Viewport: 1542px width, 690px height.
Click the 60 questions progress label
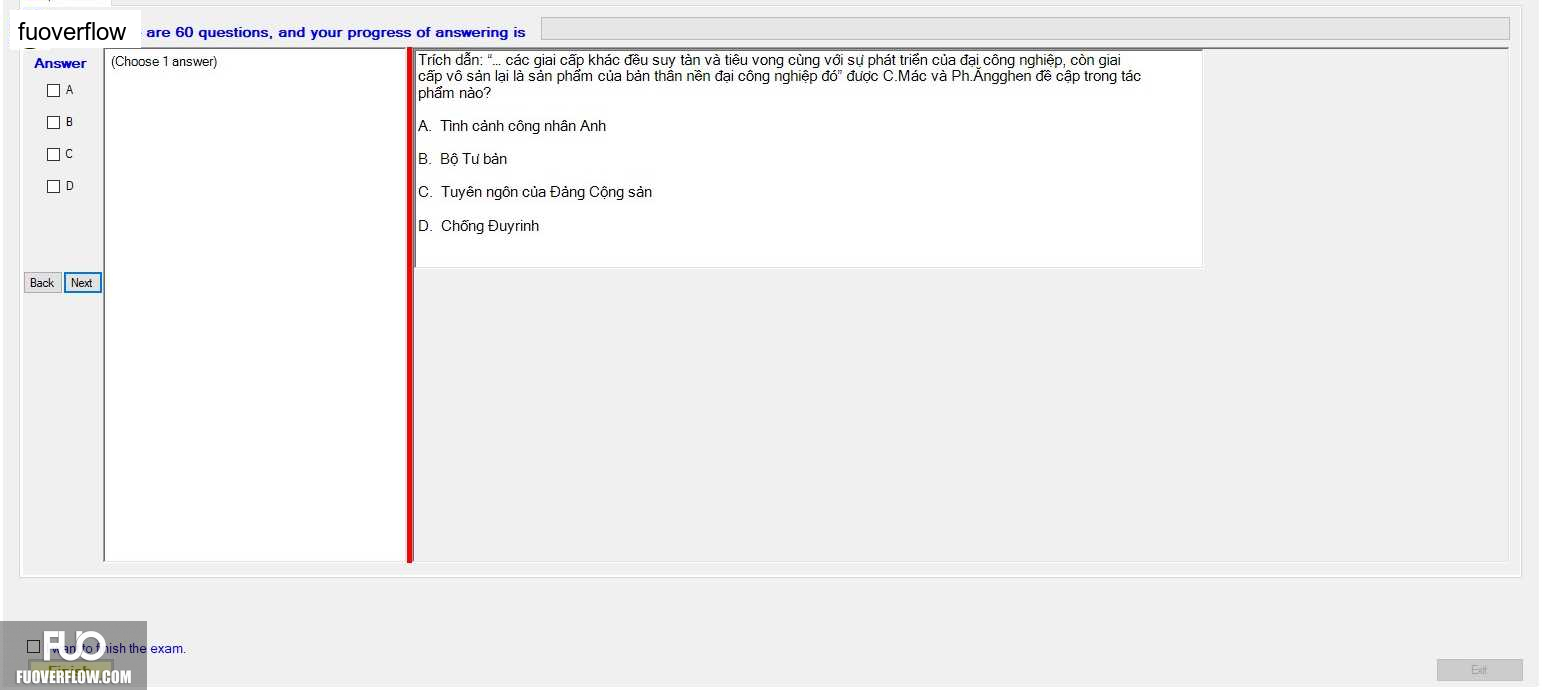(x=335, y=32)
